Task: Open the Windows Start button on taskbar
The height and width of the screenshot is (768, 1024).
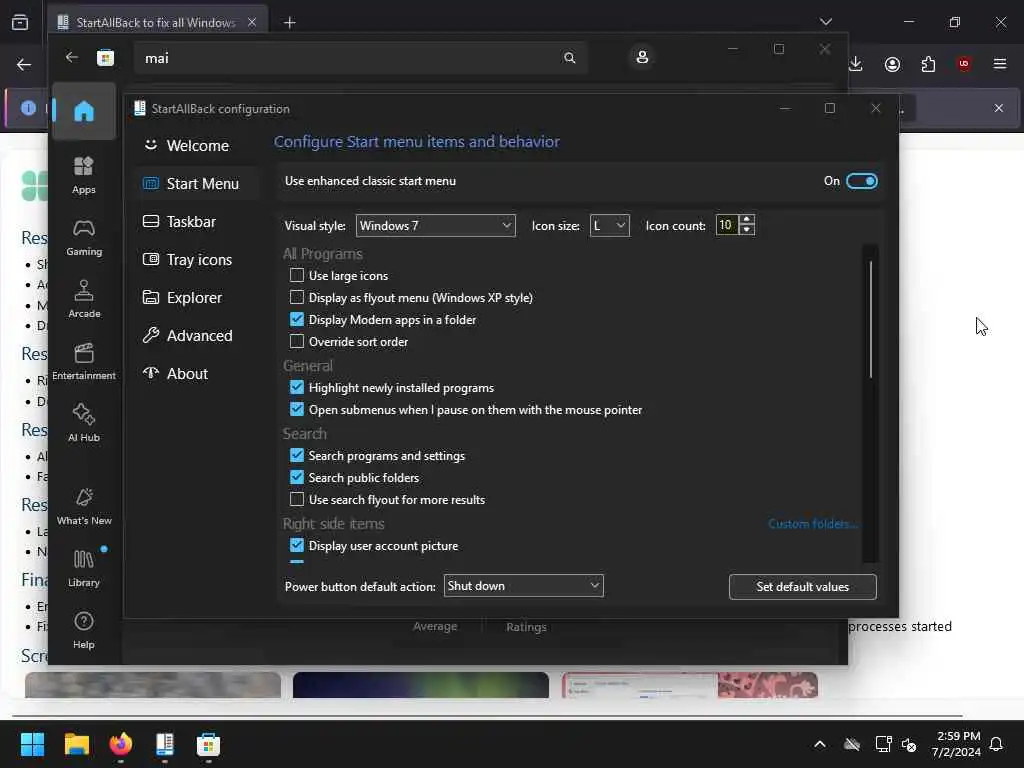Action: coord(32,744)
